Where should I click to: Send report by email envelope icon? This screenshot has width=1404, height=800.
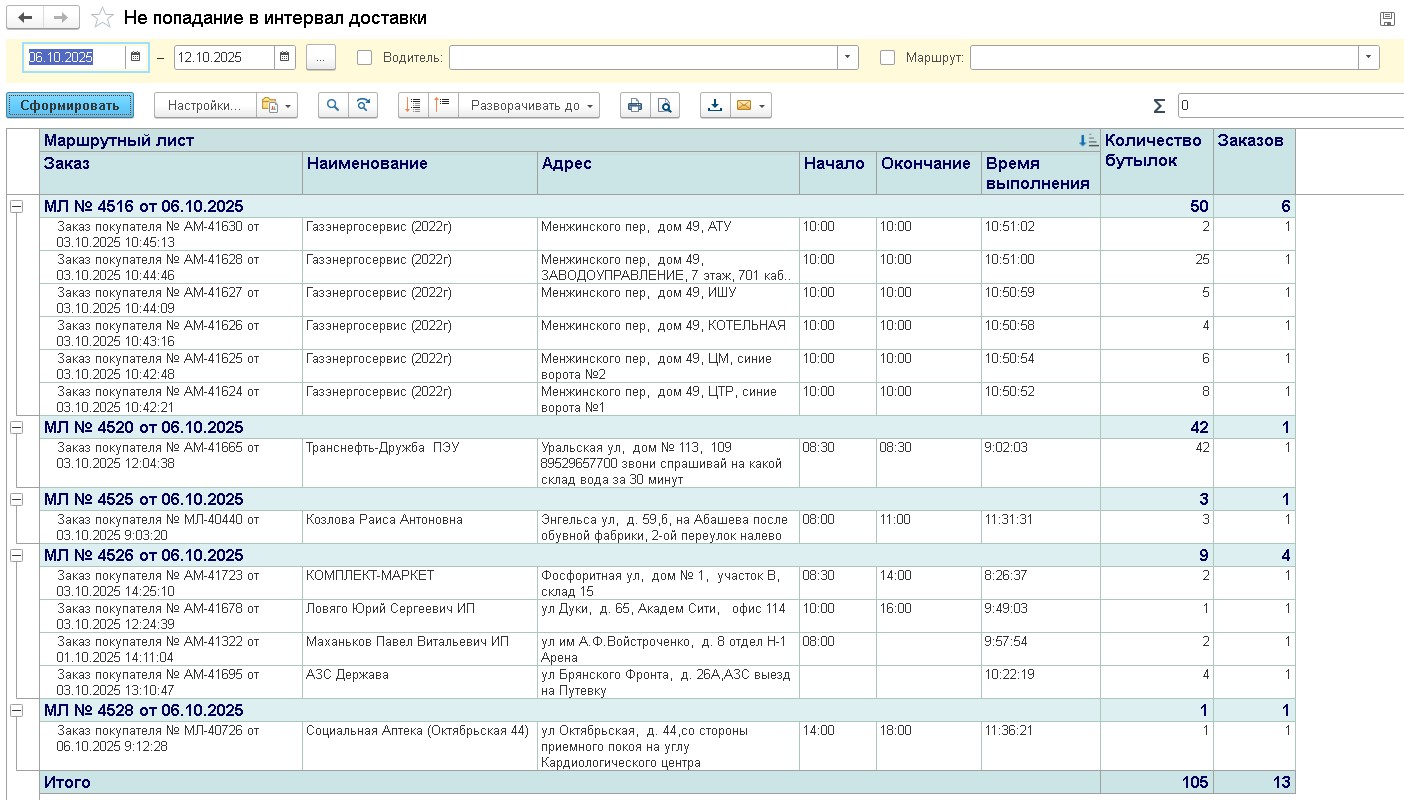(743, 105)
